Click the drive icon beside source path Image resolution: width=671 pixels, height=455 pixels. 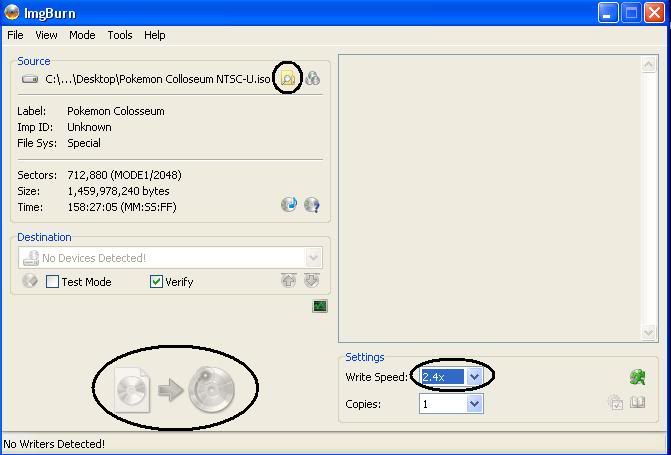[30, 79]
